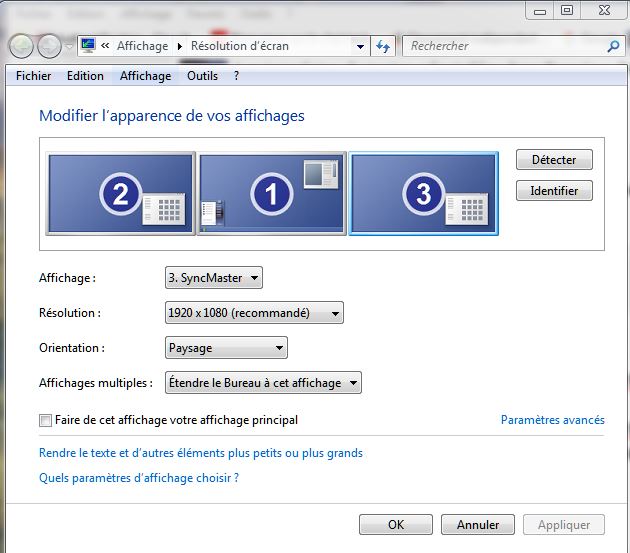Image resolution: width=630 pixels, height=553 pixels.
Task: Open the Edition menu
Action: (x=85, y=76)
